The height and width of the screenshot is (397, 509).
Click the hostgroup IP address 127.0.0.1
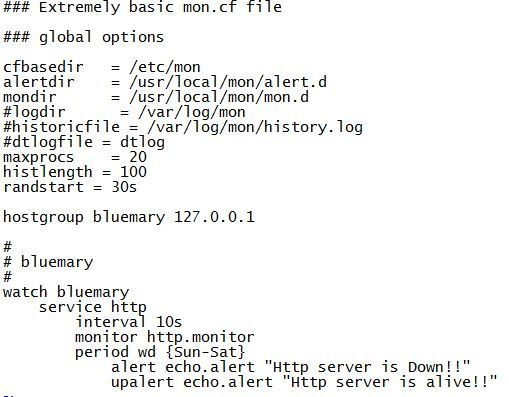214,217
